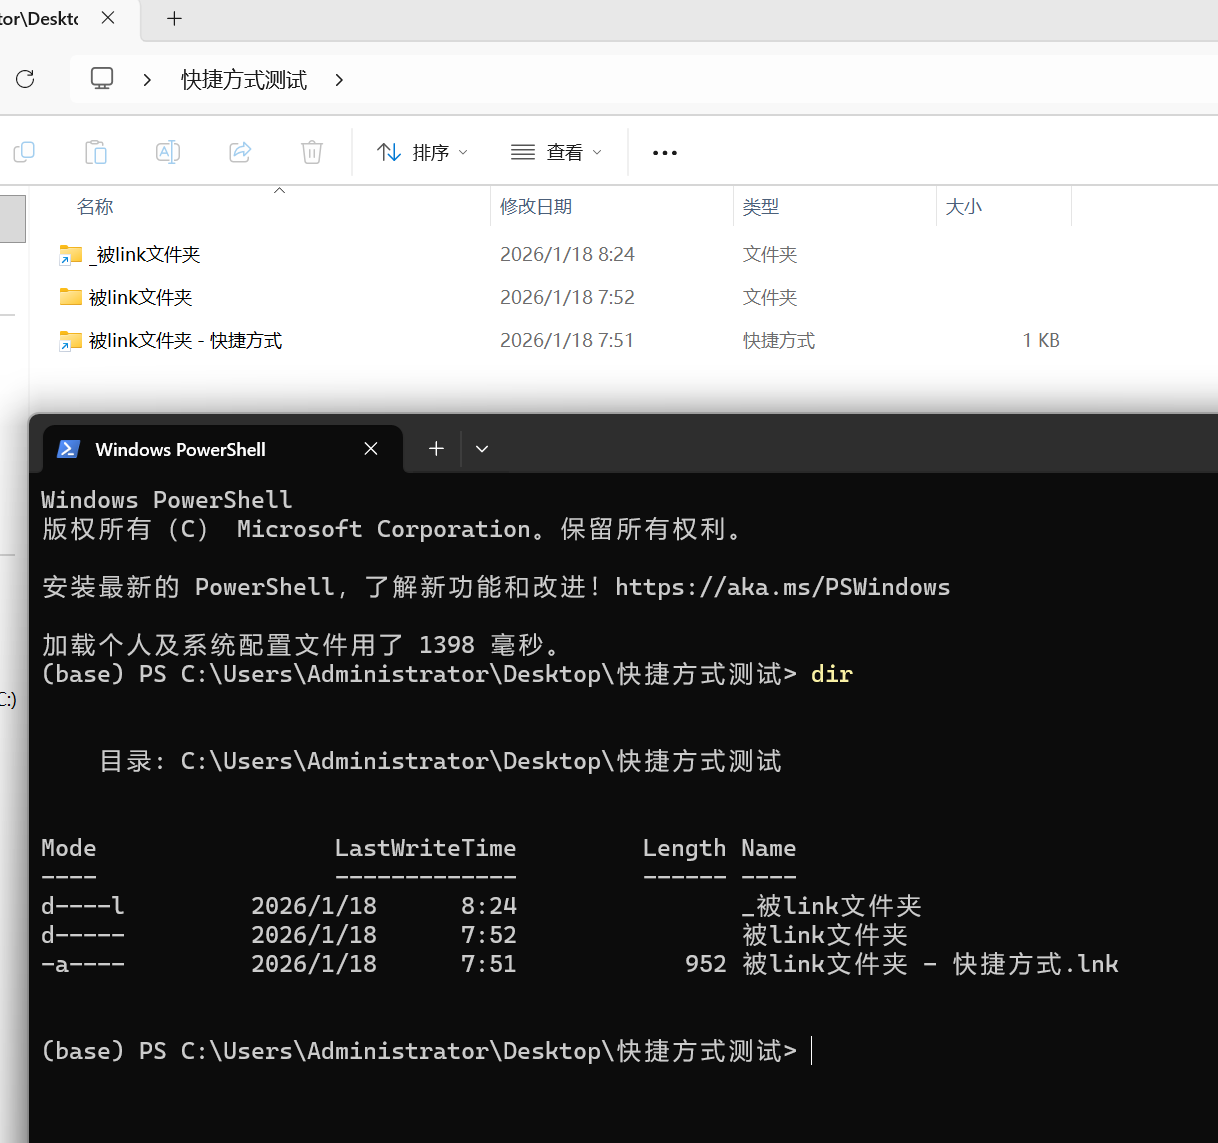The height and width of the screenshot is (1143, 1218).
Task: Click the PowerShell icon on the terminal tab
Action: [x=69, y=449]
